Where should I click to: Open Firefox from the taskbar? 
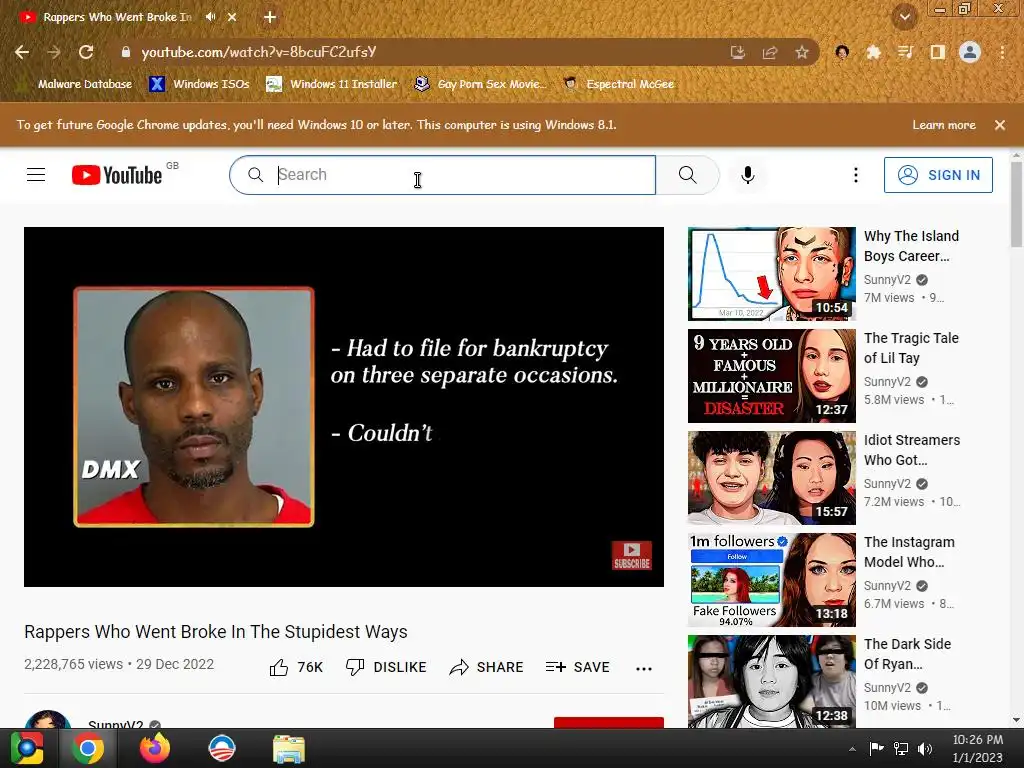click(x=155, y=748)
